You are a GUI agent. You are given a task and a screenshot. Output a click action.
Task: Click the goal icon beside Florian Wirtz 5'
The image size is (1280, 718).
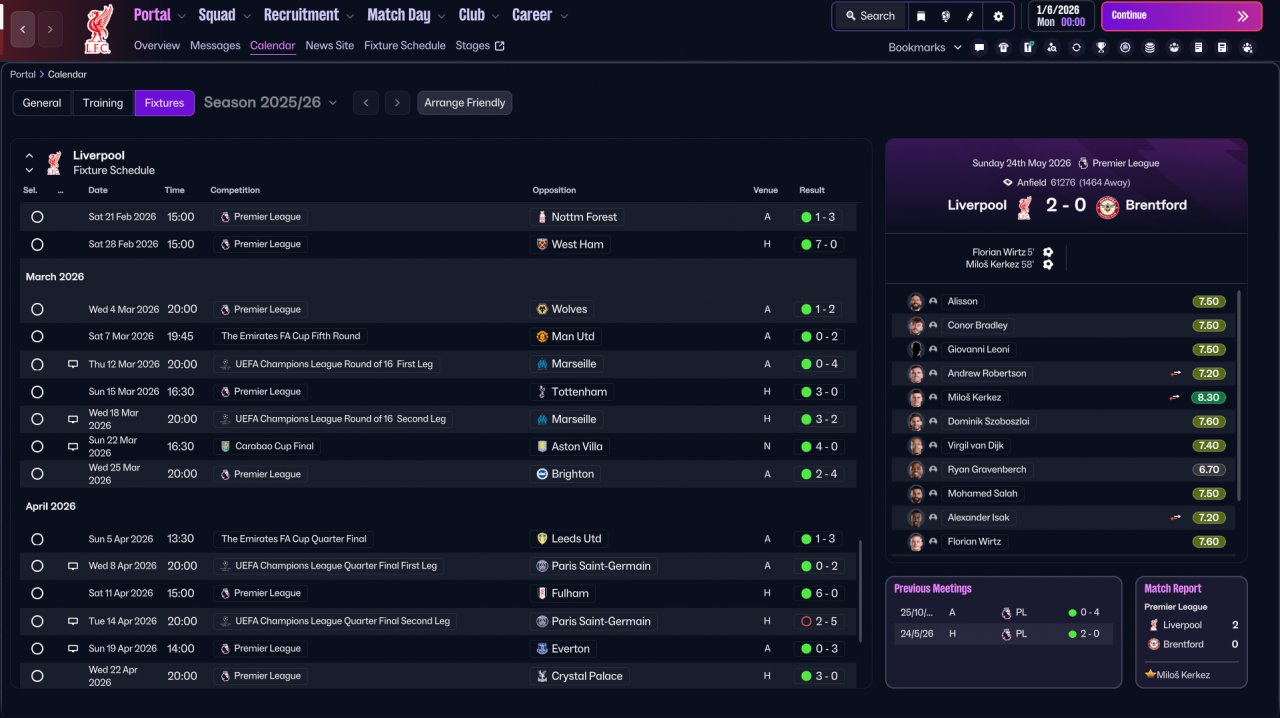tap(1047, 252)
